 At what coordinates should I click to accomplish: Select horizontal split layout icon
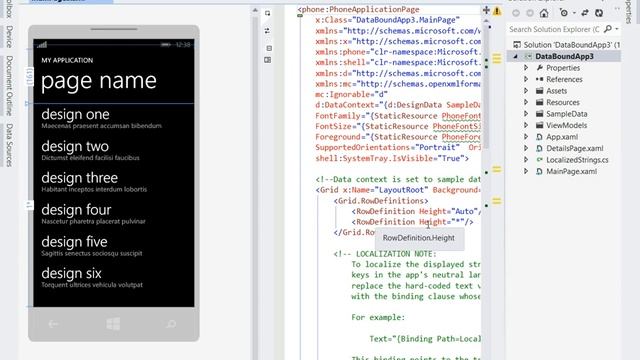[269, 48]
